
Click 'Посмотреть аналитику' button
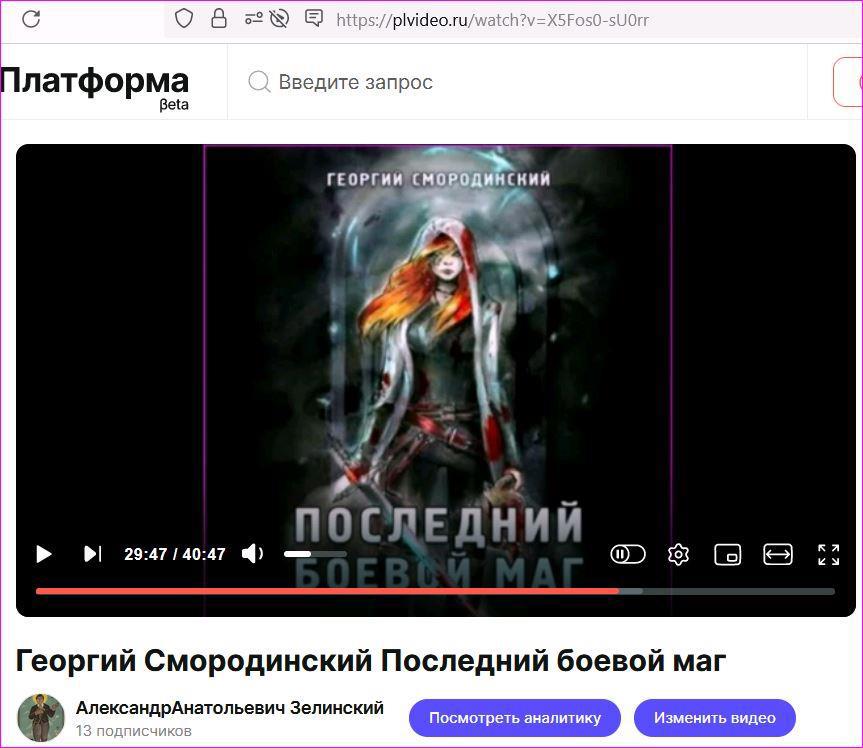point(515,718)
